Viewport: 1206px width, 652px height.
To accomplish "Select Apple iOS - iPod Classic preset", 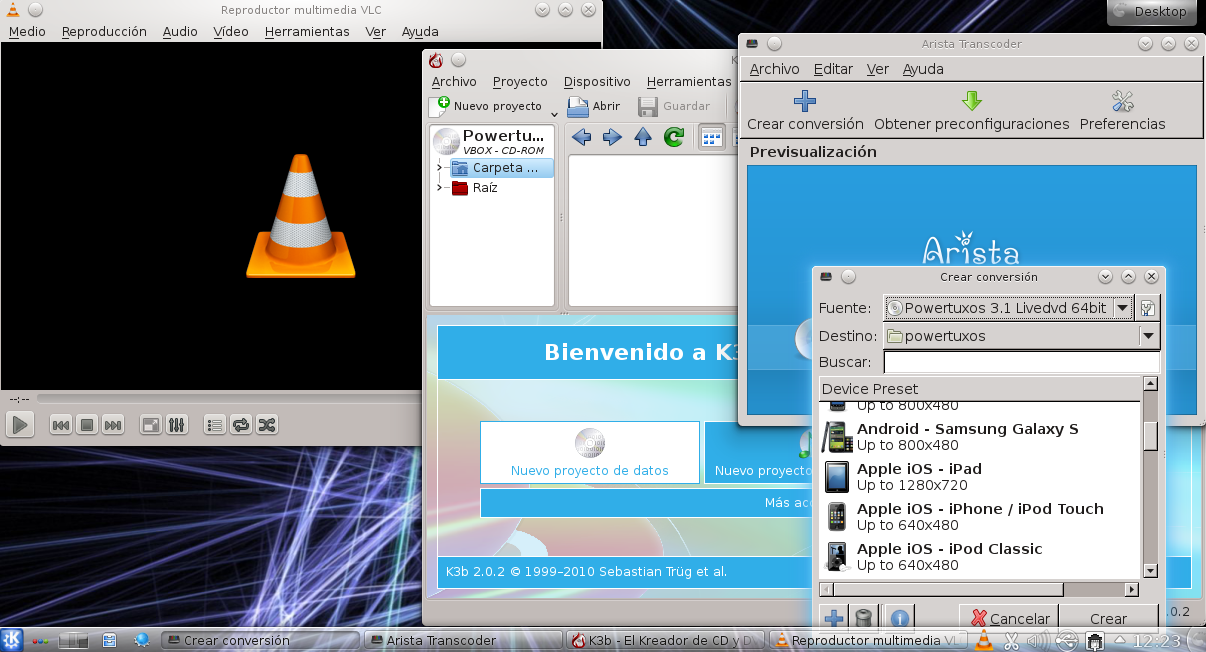I will [x=979, y=557].
